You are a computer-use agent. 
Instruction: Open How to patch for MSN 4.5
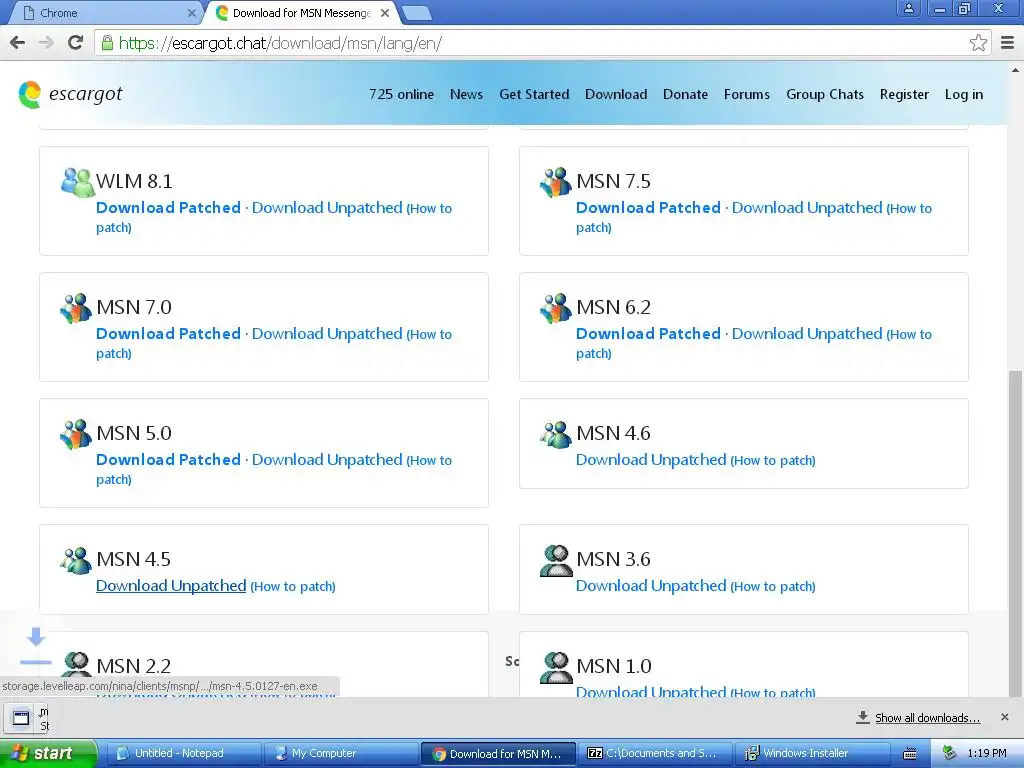click(x=293, y=586)
